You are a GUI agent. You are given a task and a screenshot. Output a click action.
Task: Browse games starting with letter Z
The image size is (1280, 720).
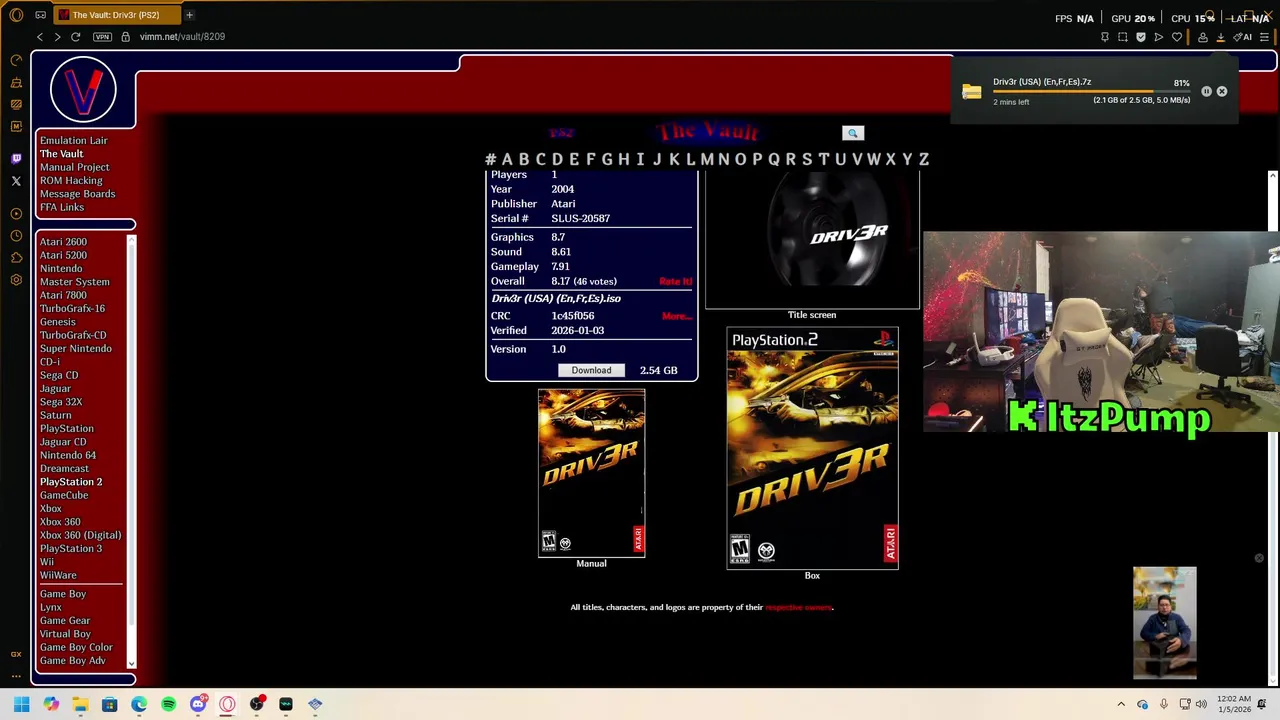click(x=924, y=159)
